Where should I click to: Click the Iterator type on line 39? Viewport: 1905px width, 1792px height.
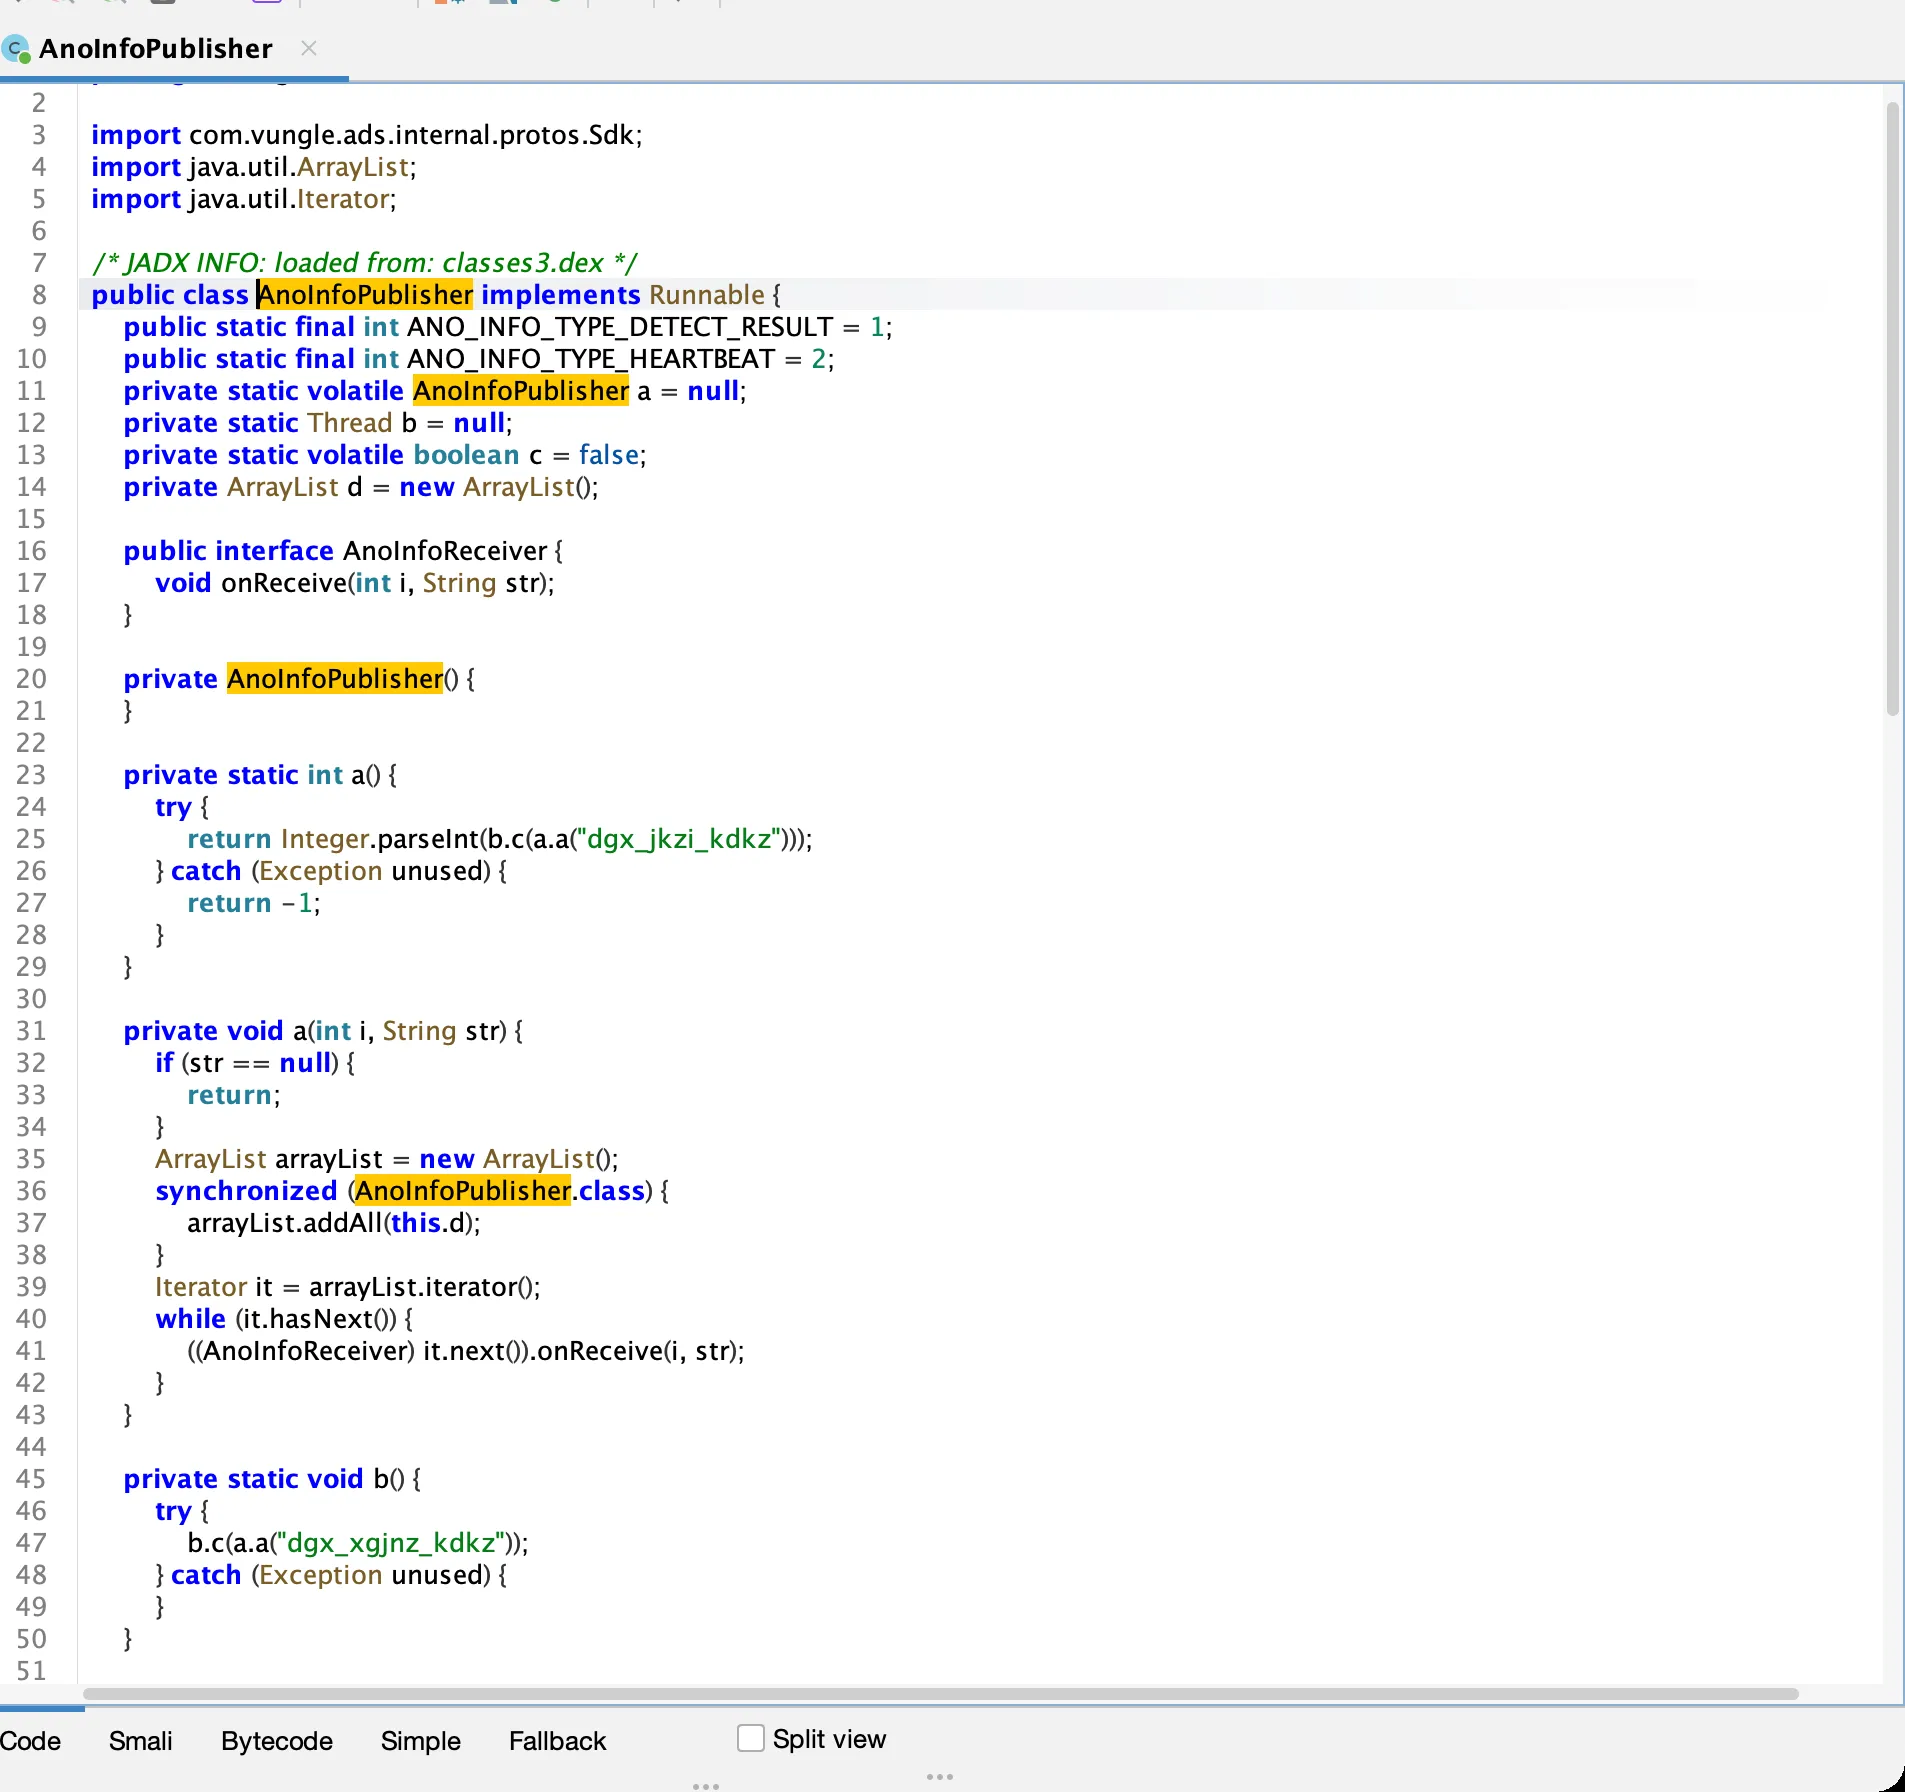click(201, 1287)
